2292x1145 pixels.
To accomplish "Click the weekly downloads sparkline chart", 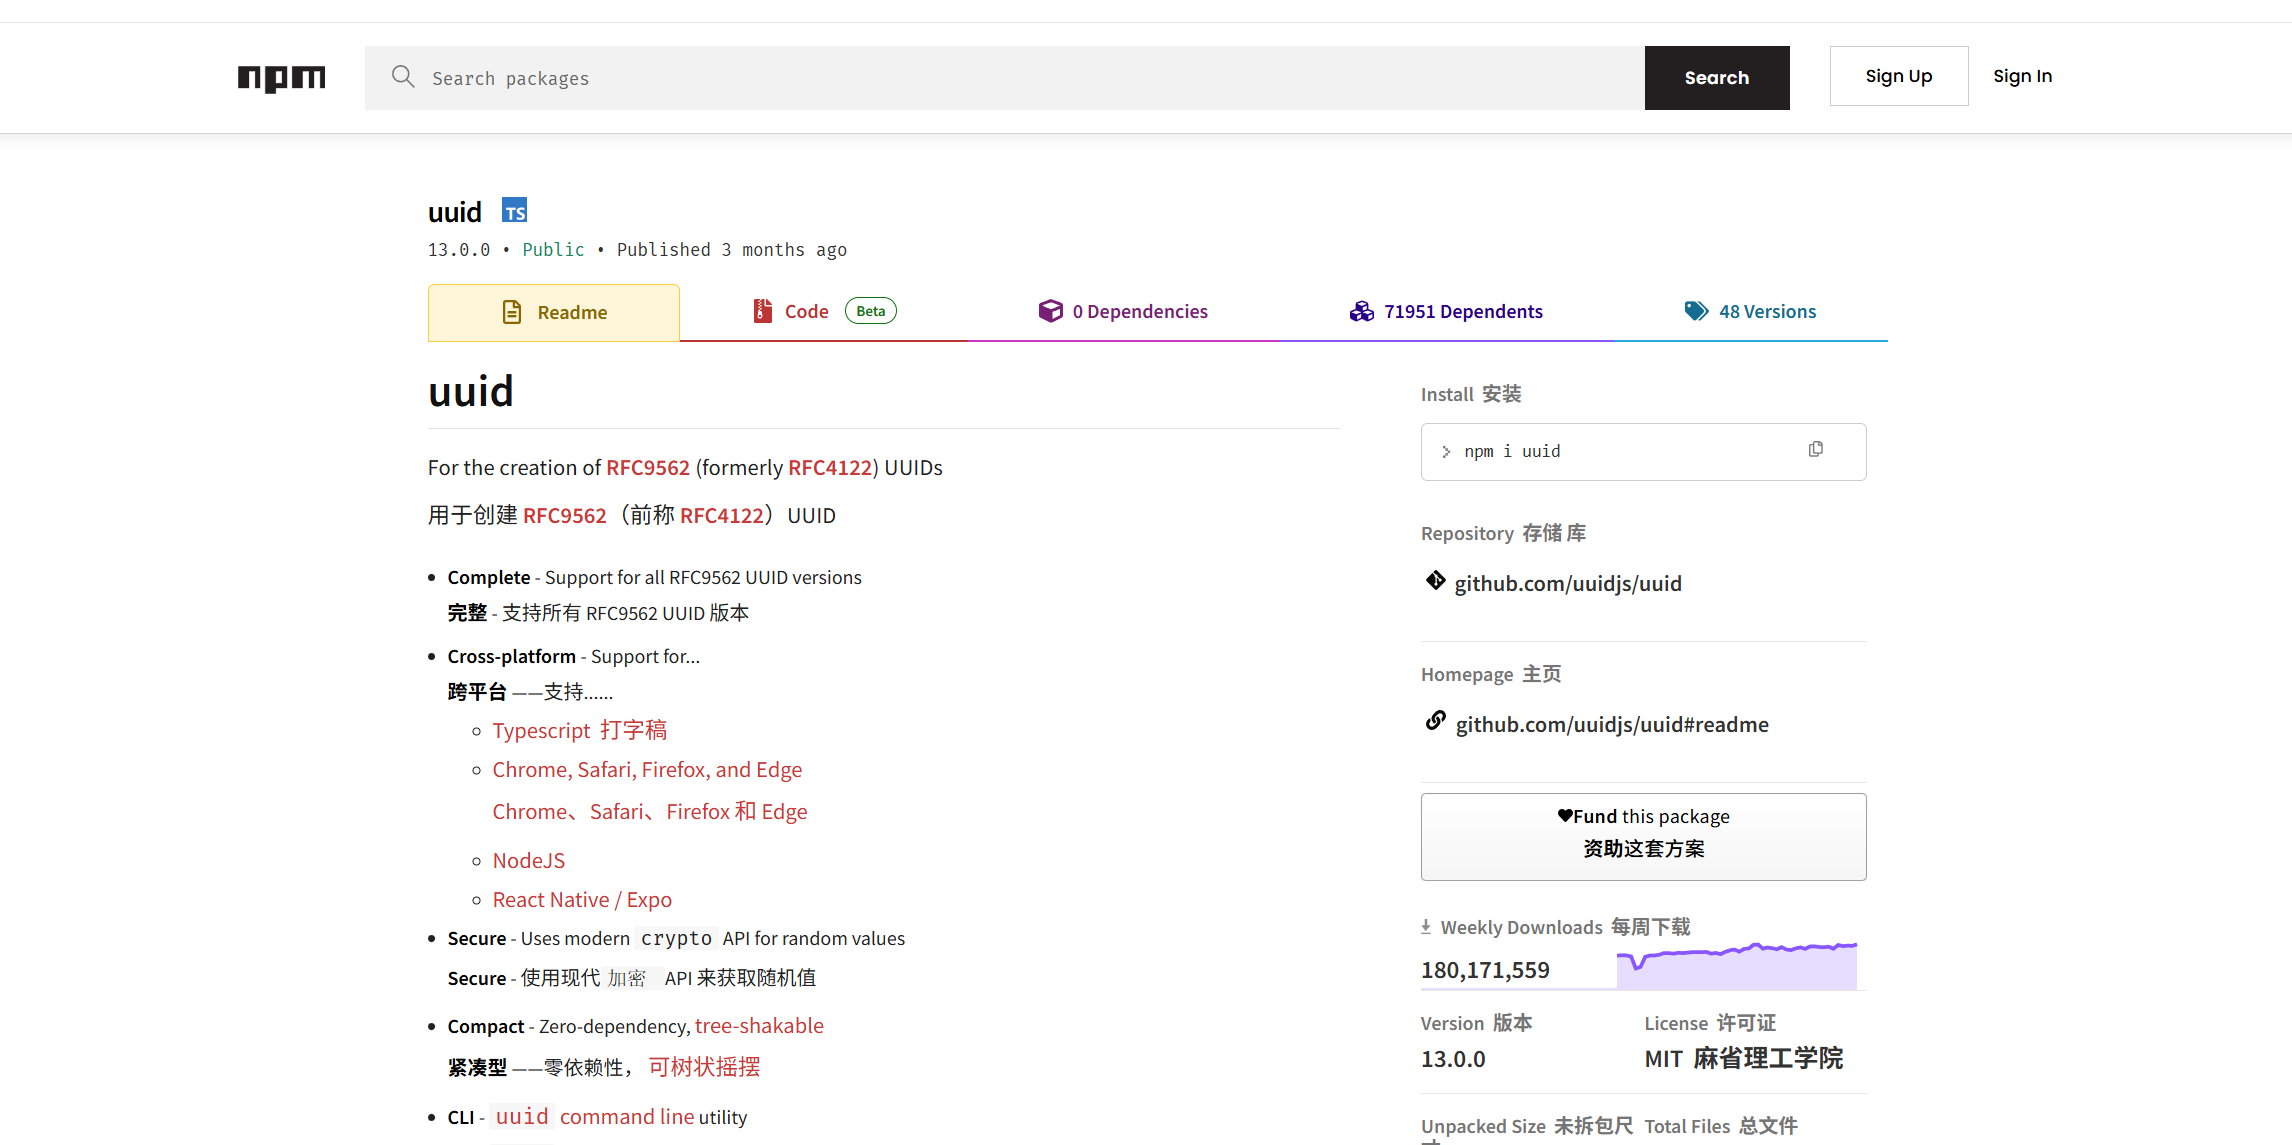I will tap(1736, 966).
